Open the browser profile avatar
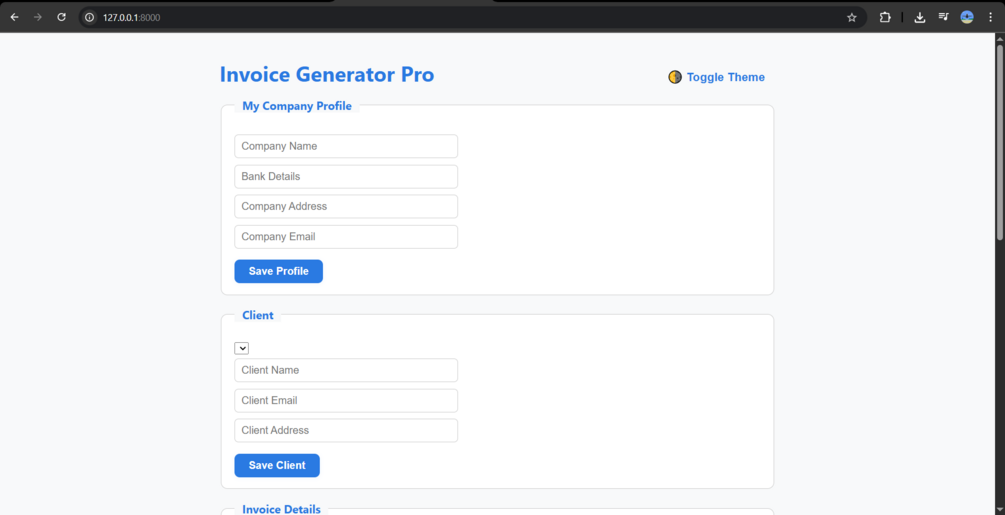 point(967,17)
